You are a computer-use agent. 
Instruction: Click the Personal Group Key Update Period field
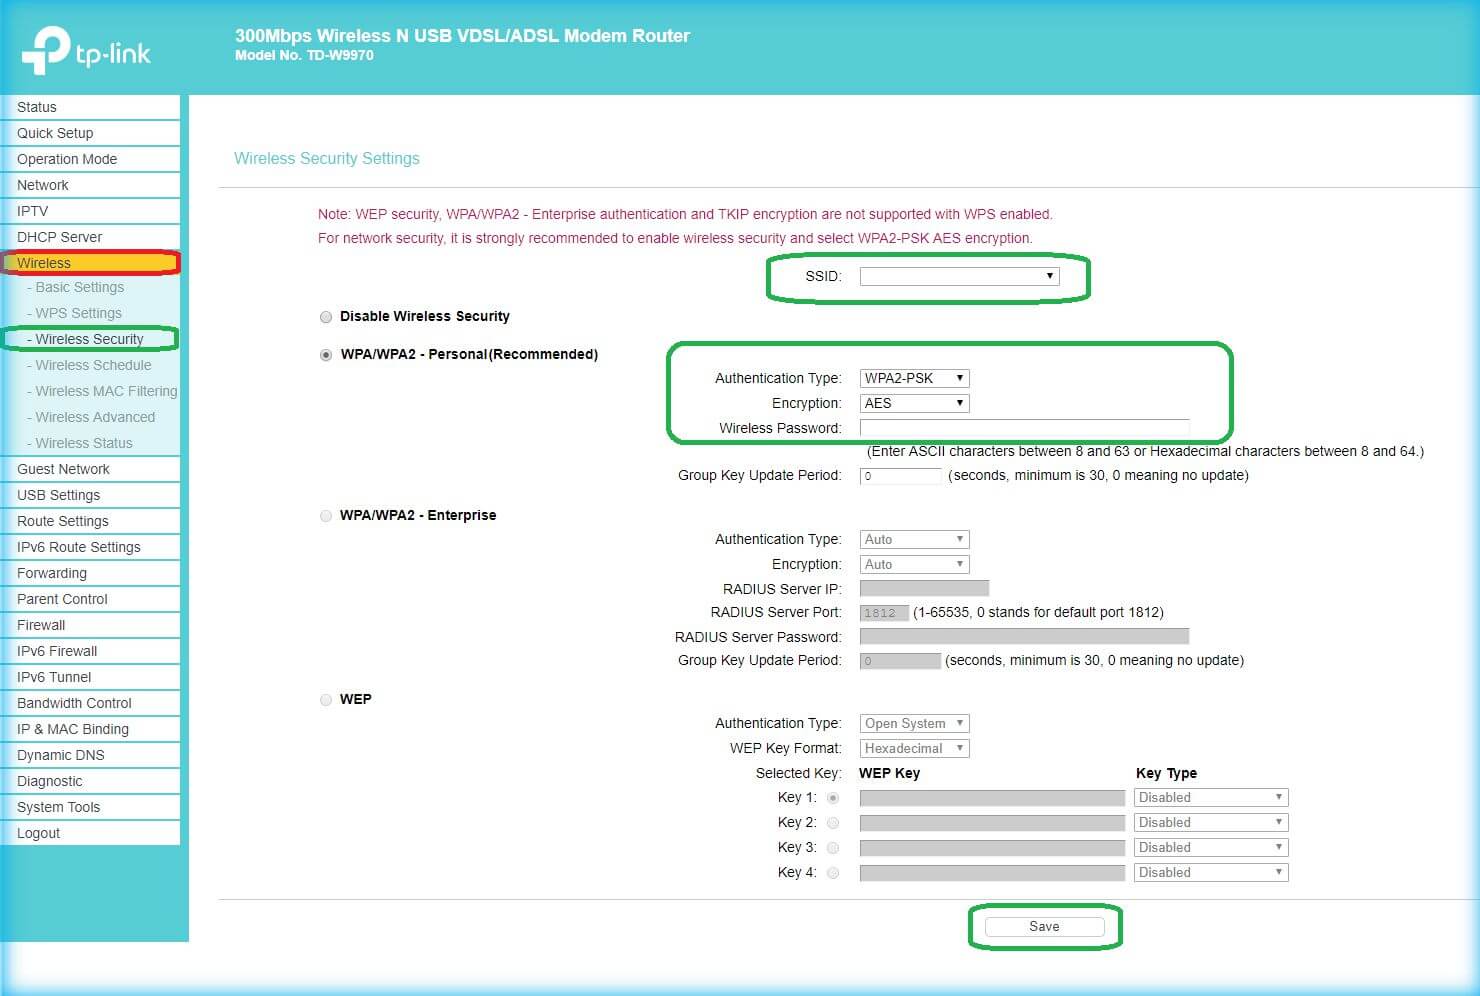tap(900, 476)
